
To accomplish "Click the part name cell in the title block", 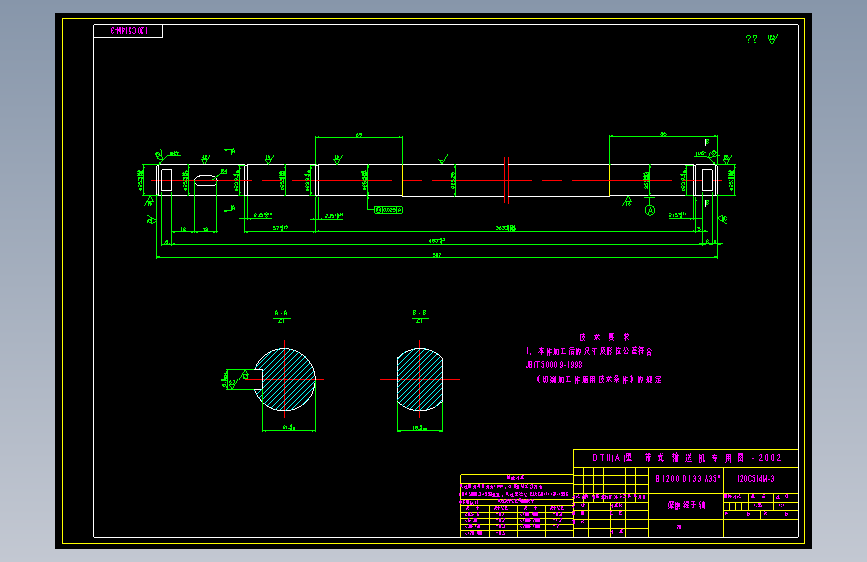I will [686, 505].
